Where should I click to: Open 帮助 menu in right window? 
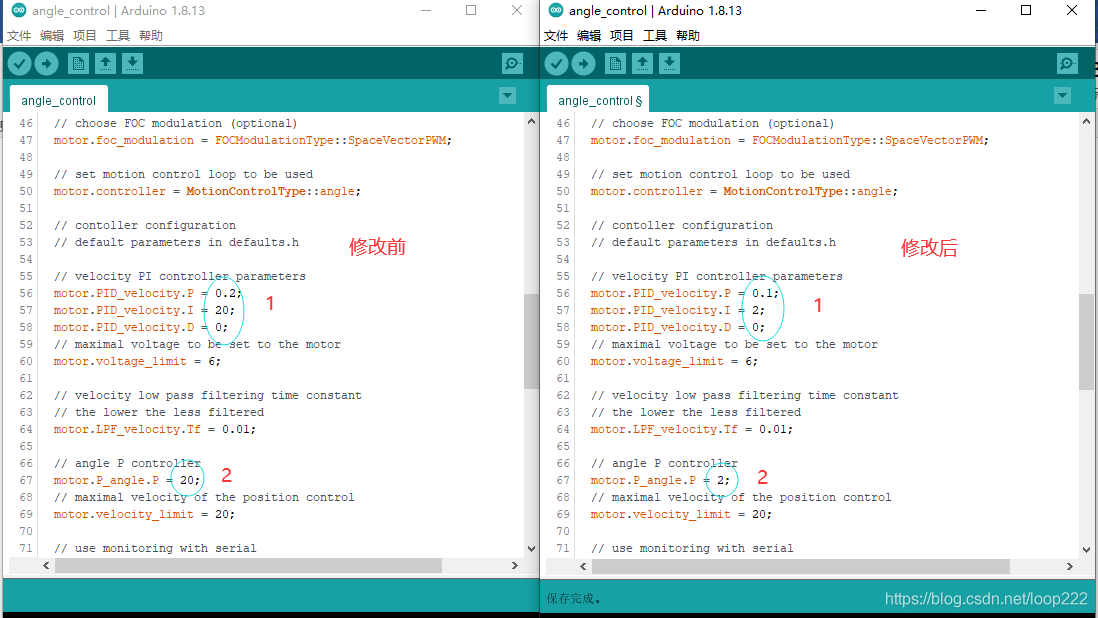688,36
